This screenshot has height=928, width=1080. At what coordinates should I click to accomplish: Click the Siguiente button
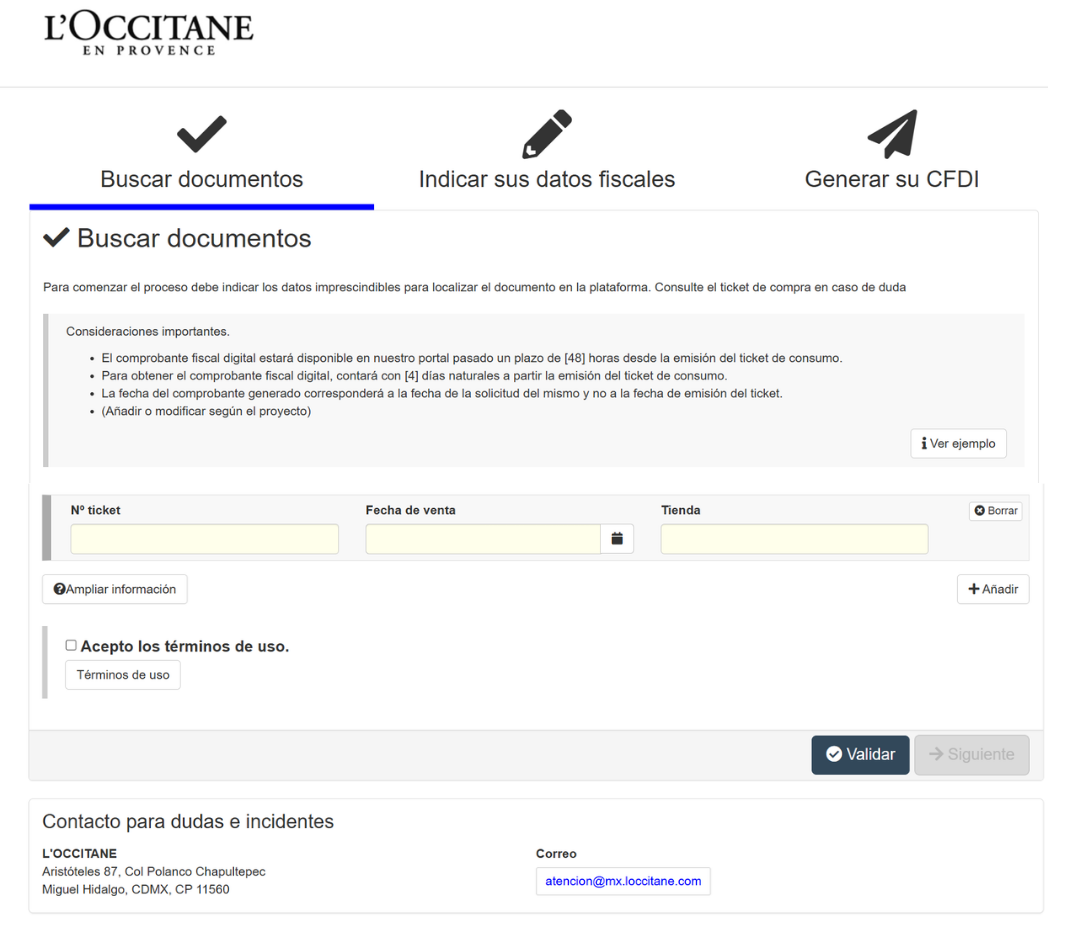(x=971, y=755)
